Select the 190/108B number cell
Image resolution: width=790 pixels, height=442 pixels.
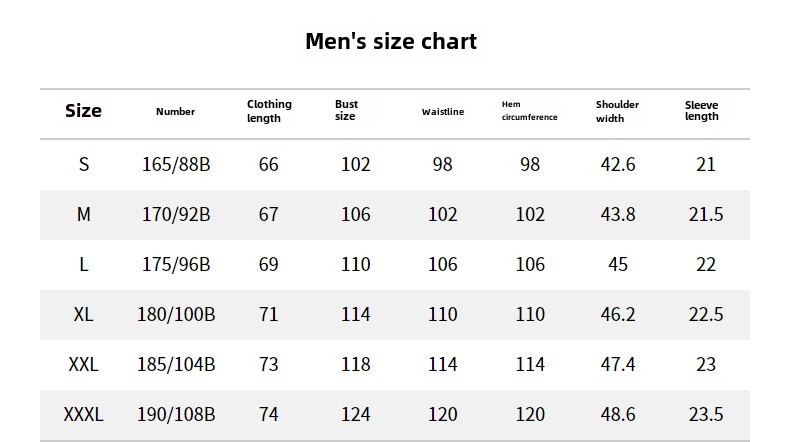(176, 414)
